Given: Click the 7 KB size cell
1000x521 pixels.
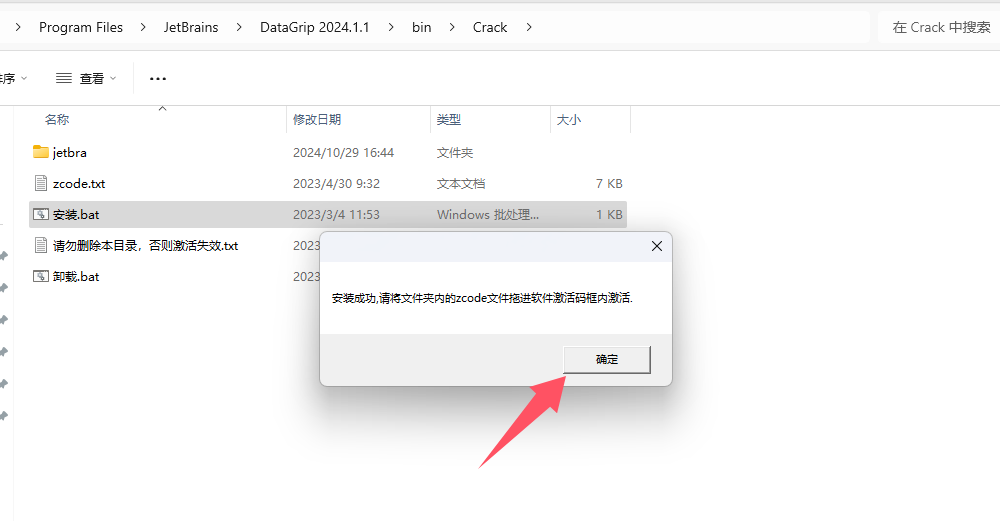Looking at the screenshot, I should click(x=609, y=184).
